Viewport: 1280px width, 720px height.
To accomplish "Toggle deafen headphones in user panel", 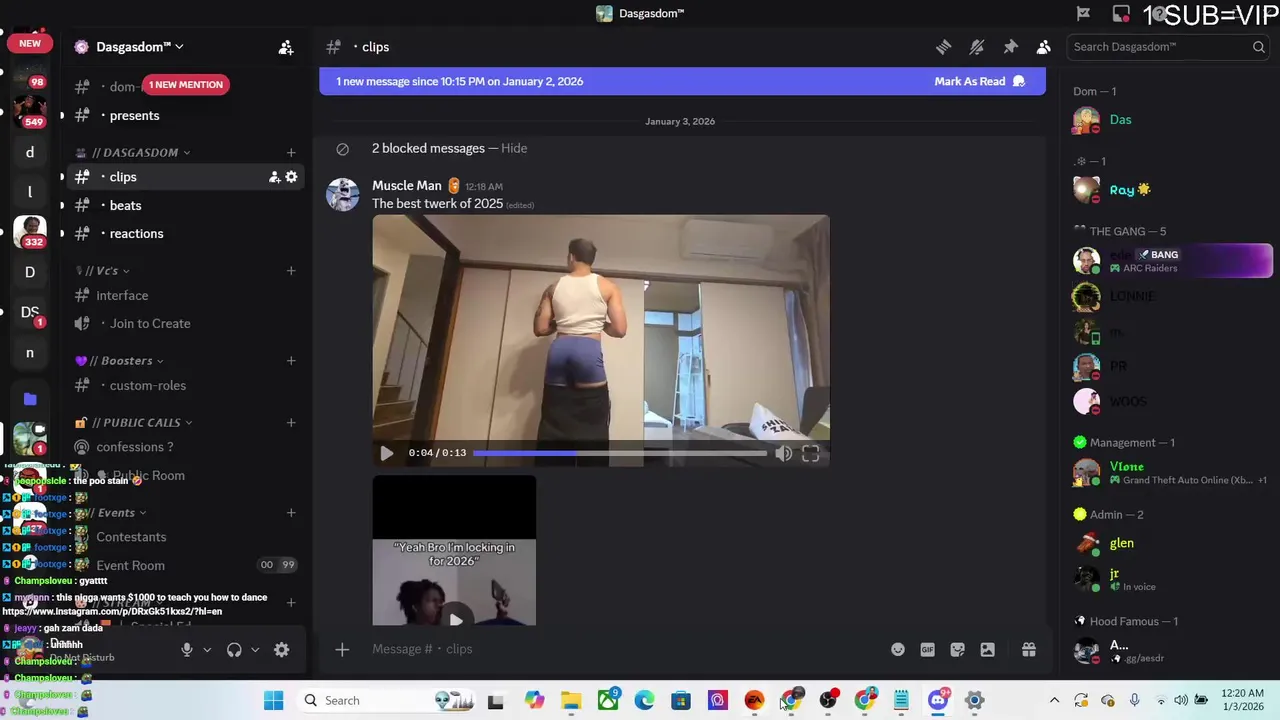I will 234,650.
